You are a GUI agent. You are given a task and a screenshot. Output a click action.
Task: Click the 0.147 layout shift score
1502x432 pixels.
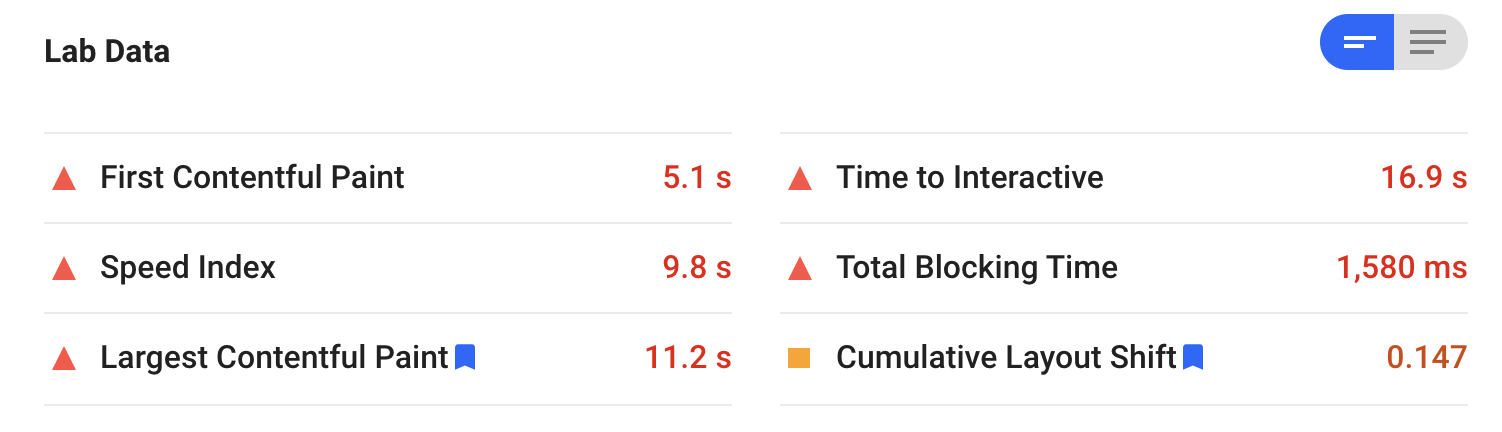click(1427, 358)
